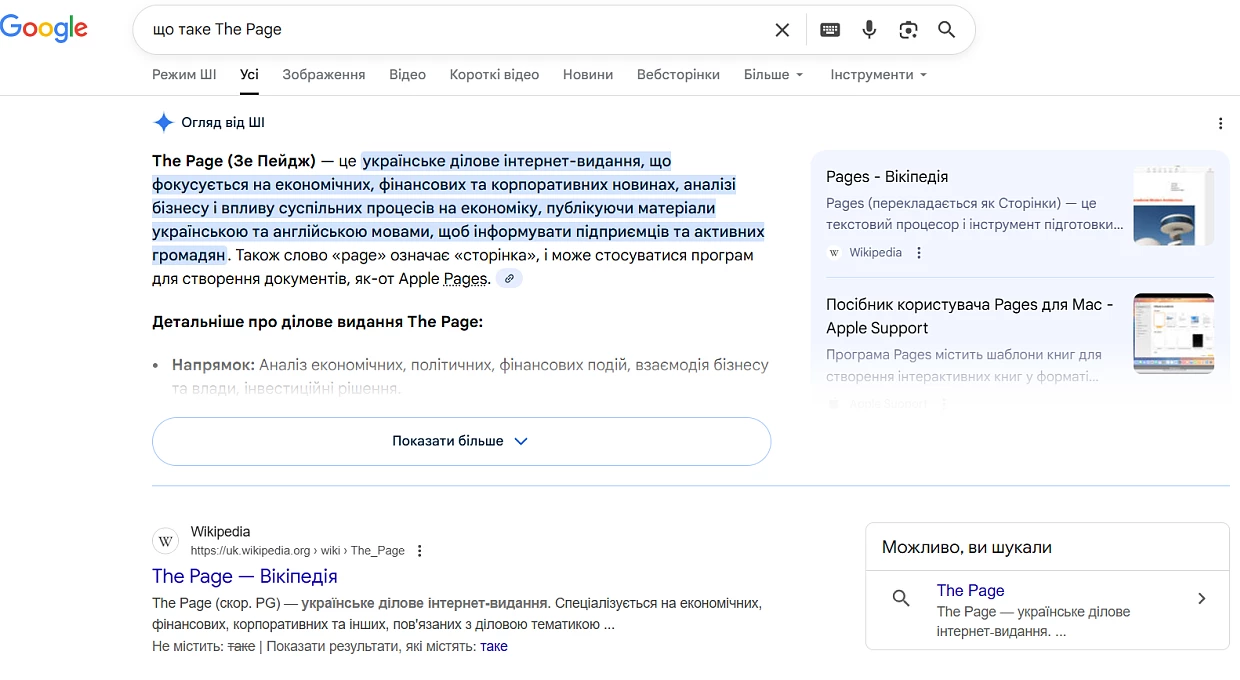This screenshot has height=680, width=1240.
Task: Click the link chip after Apple Pages
Action: pyautogui.click(x=510, y=279)
